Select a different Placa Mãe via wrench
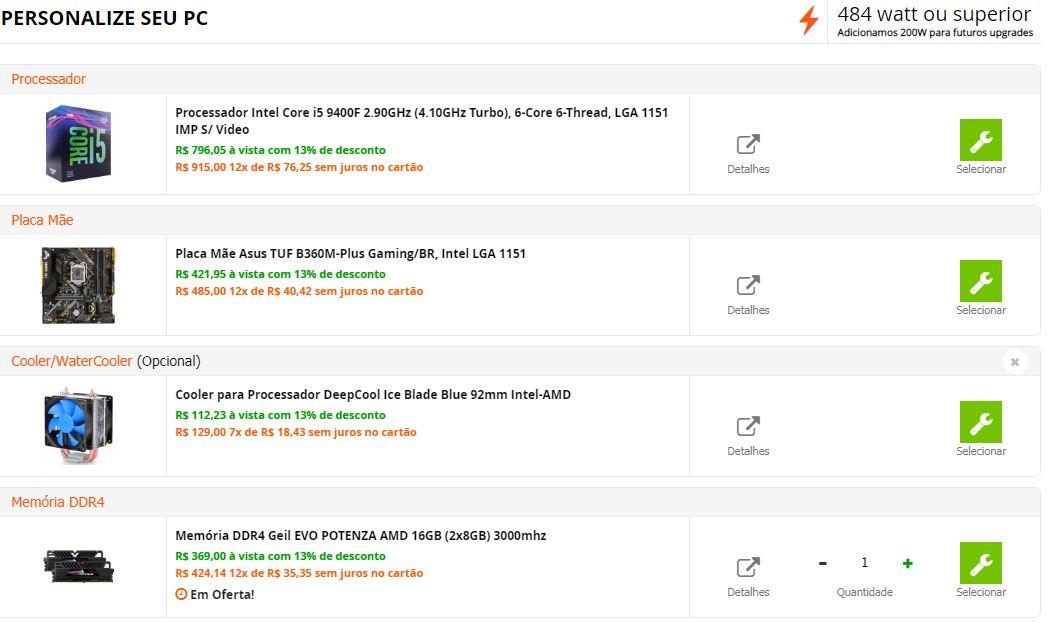1058x623 pixels. (x=980, y=281)
